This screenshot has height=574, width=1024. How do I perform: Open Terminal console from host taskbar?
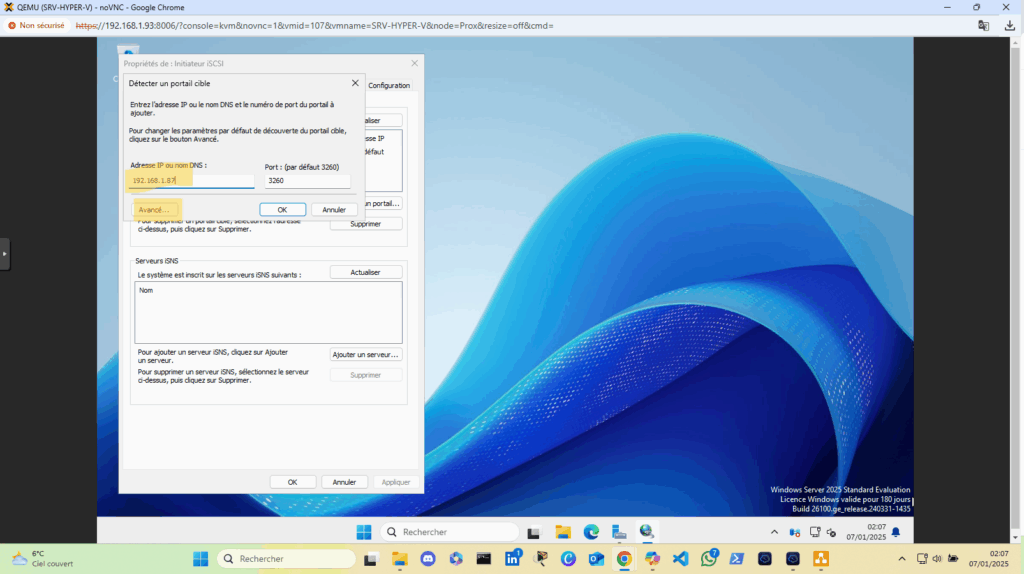pyautogui.click(x=484, y=559)
